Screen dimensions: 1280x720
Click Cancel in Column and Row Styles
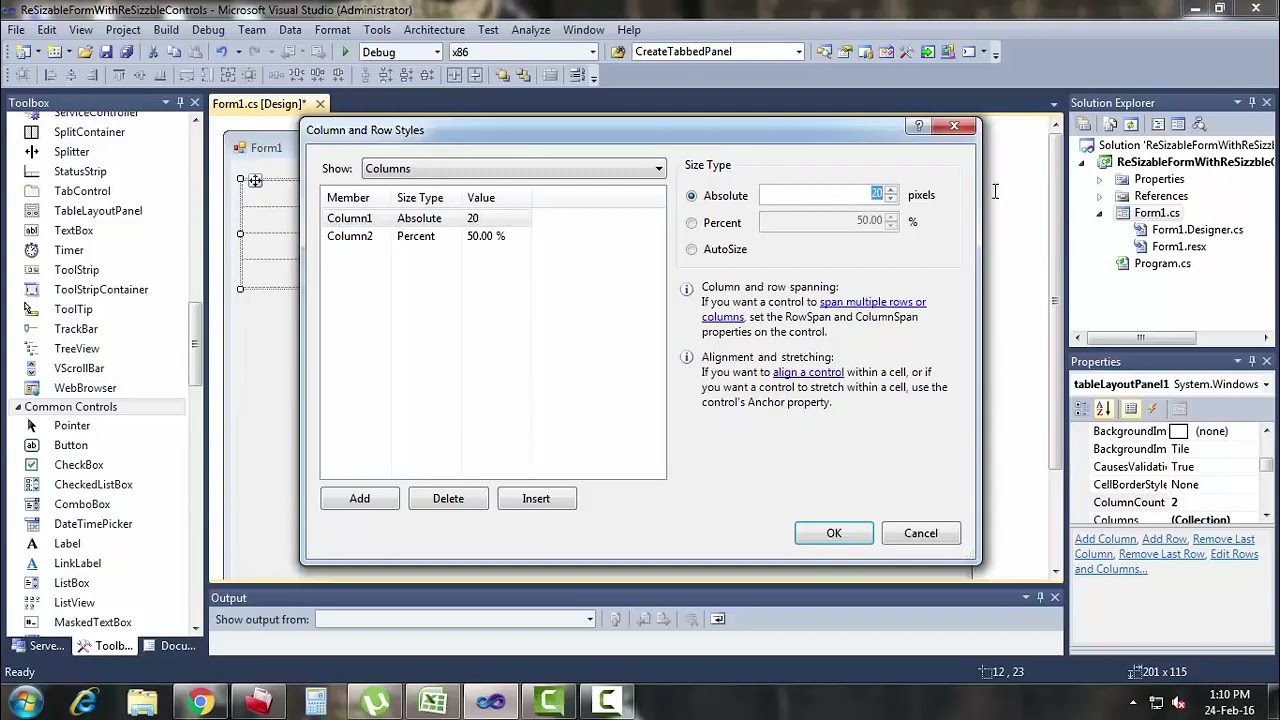click(x=921, y=533)
